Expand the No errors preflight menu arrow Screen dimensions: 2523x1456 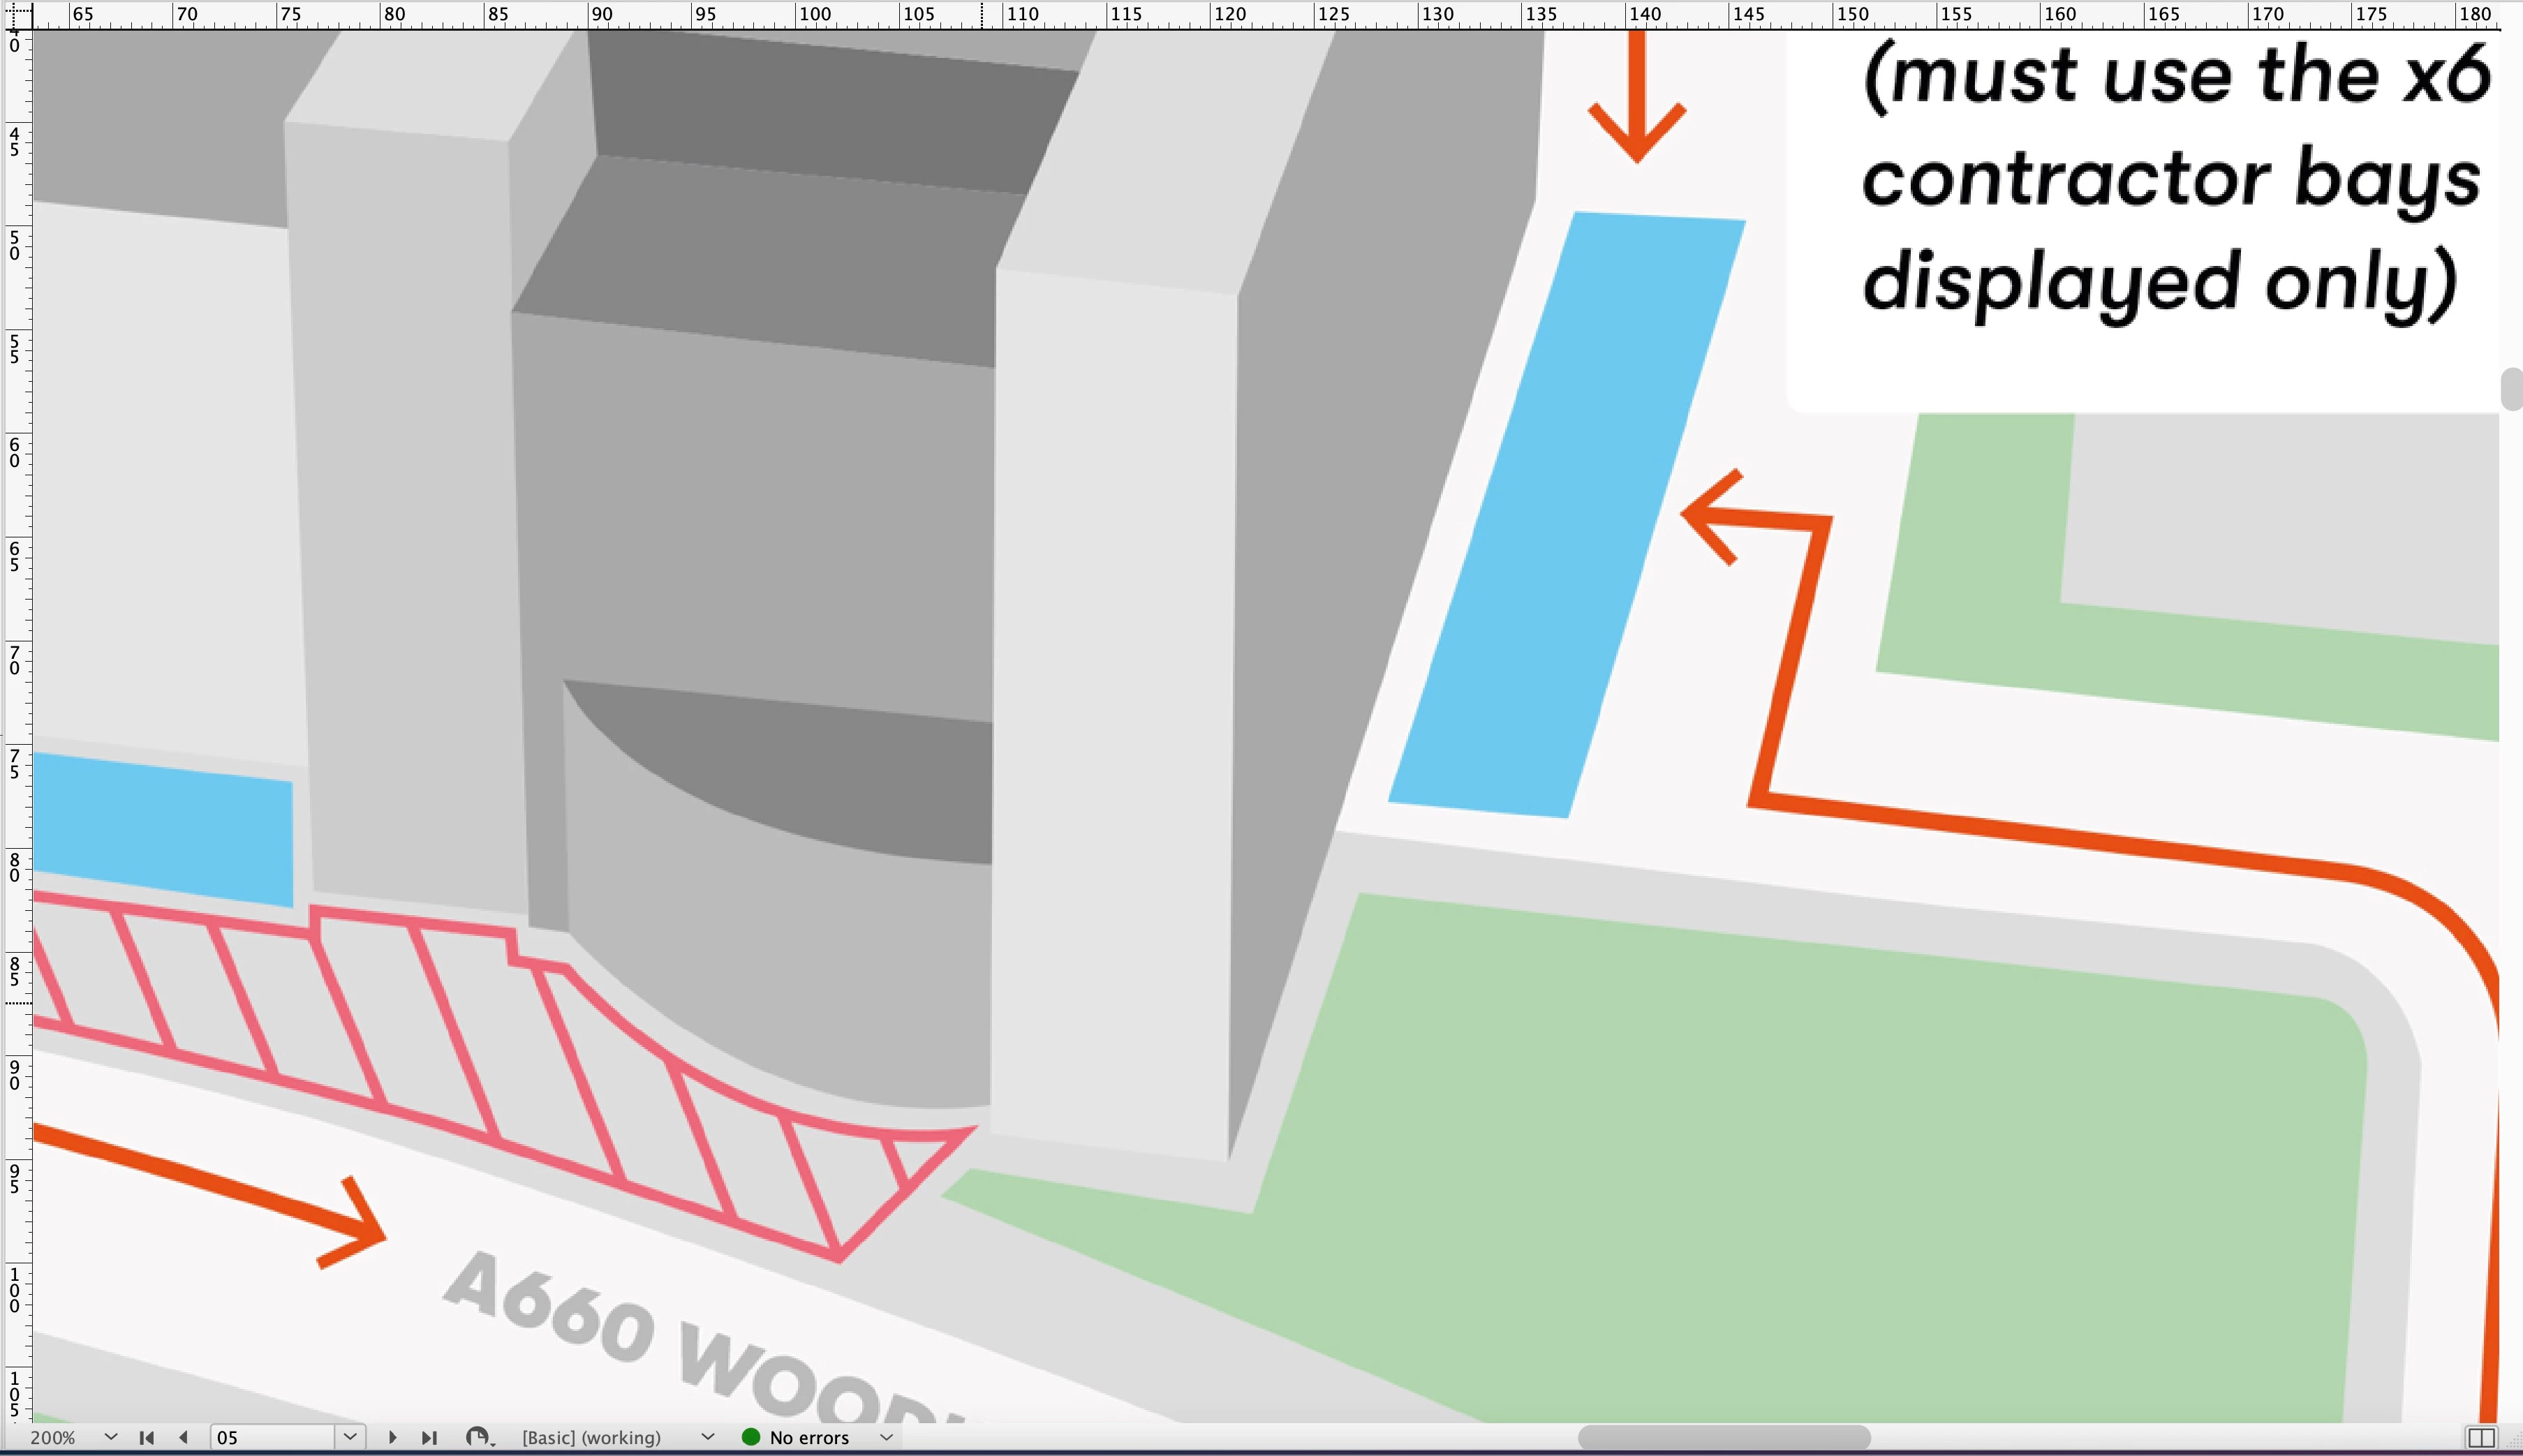(x=885, y=1437)
